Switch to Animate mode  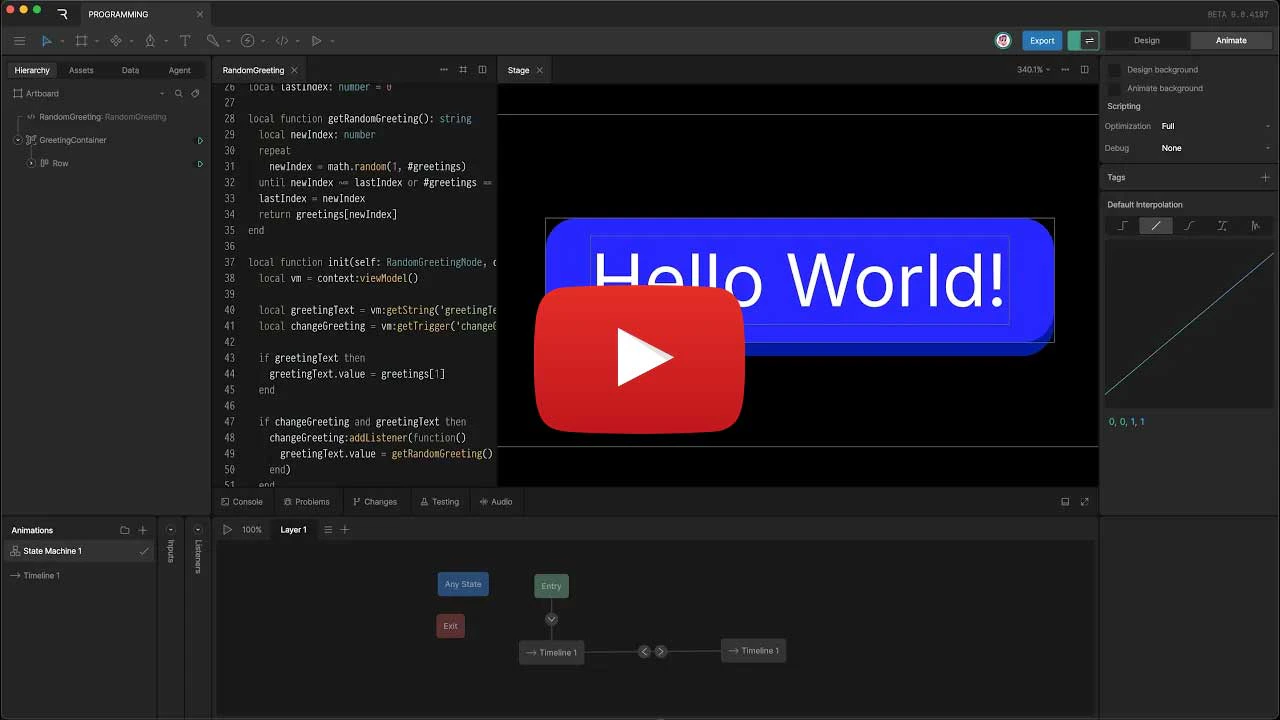1231,41
